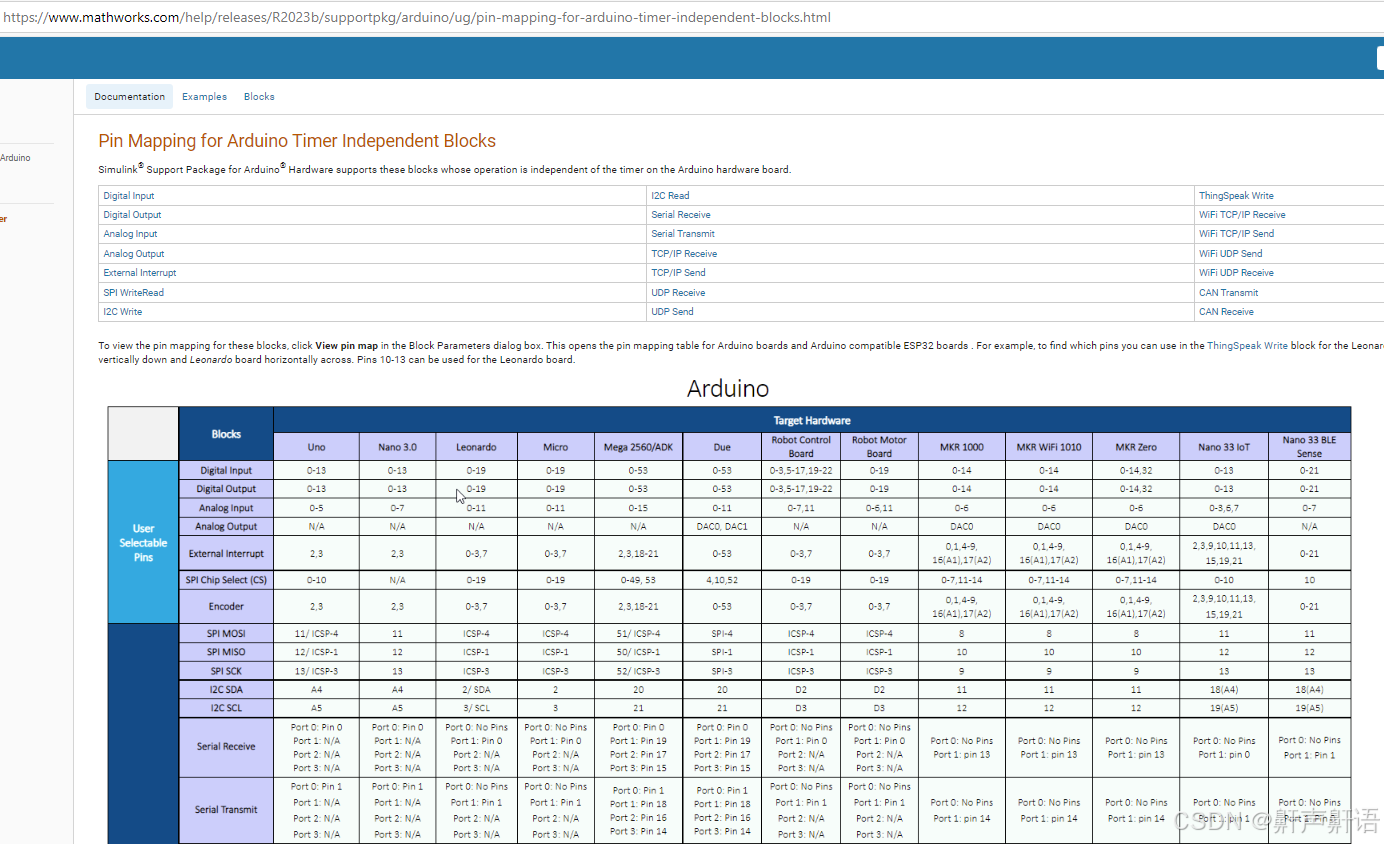This screenshot has width=1384, height=844.
Task: Click the SPI MISO row header
Action: [x=226, y=652]
